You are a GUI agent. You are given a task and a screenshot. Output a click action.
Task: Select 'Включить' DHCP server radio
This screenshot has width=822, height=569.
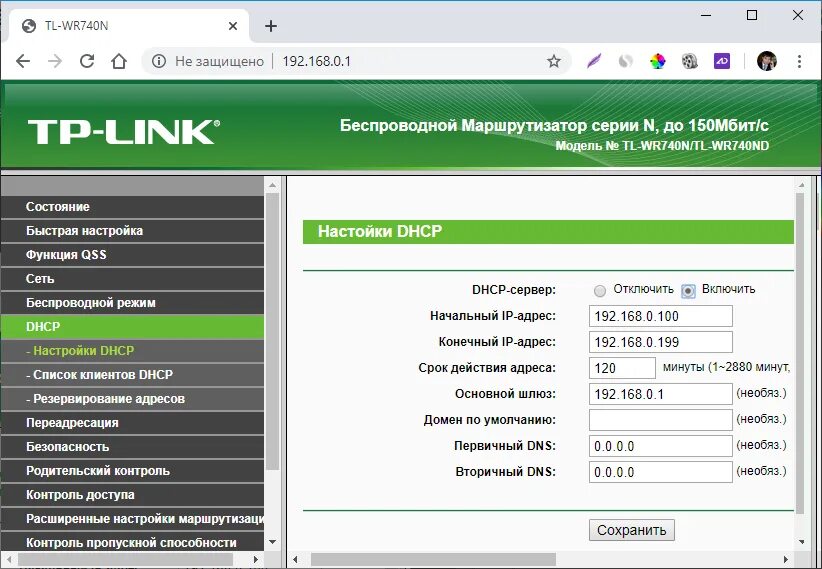(x=688, y=291)
